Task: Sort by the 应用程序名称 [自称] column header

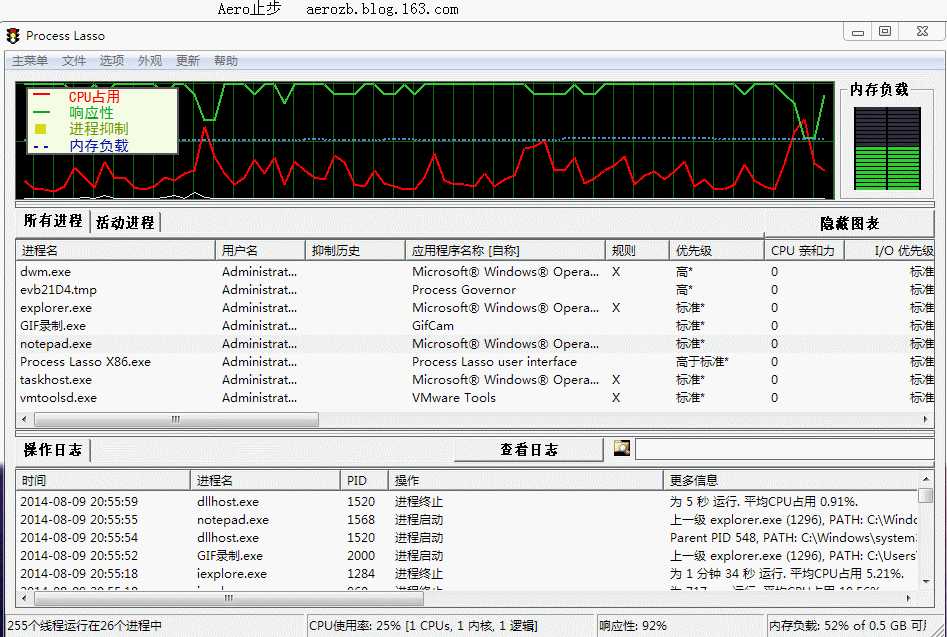Action: (x=506, y=251)
